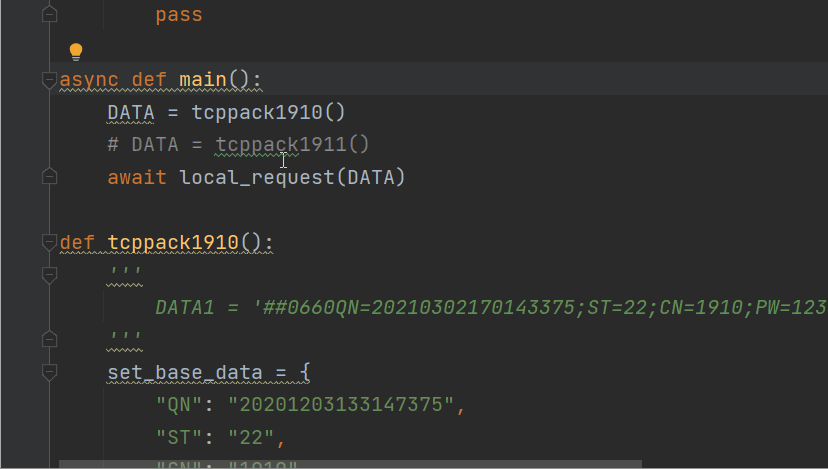Image resolution: width=828 pixels, height=469 pixels.
Task: Click the "QN" dictionary key
Action: click(179, 405)
